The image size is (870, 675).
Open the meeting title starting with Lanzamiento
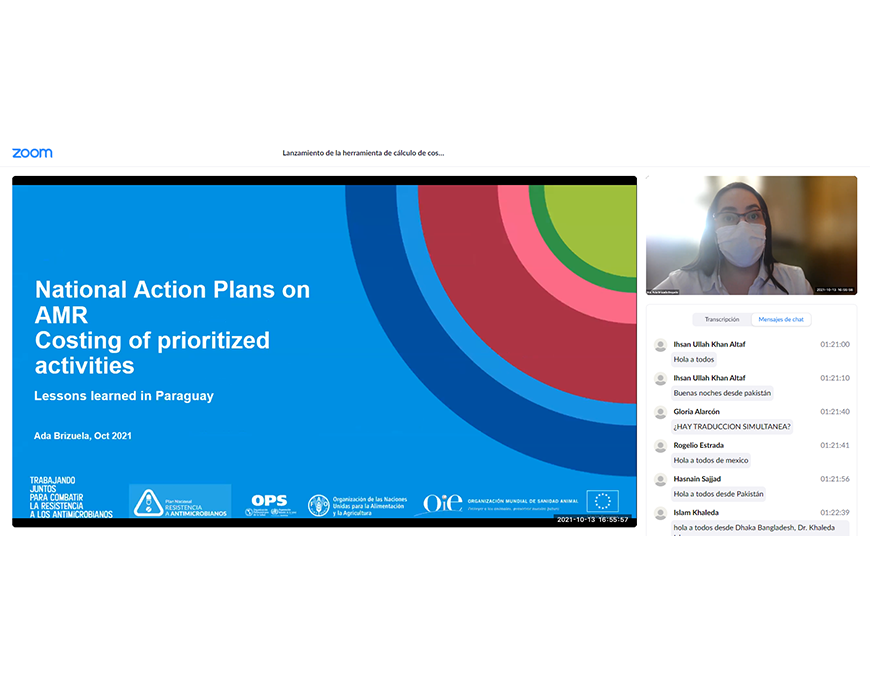[363, 153]
